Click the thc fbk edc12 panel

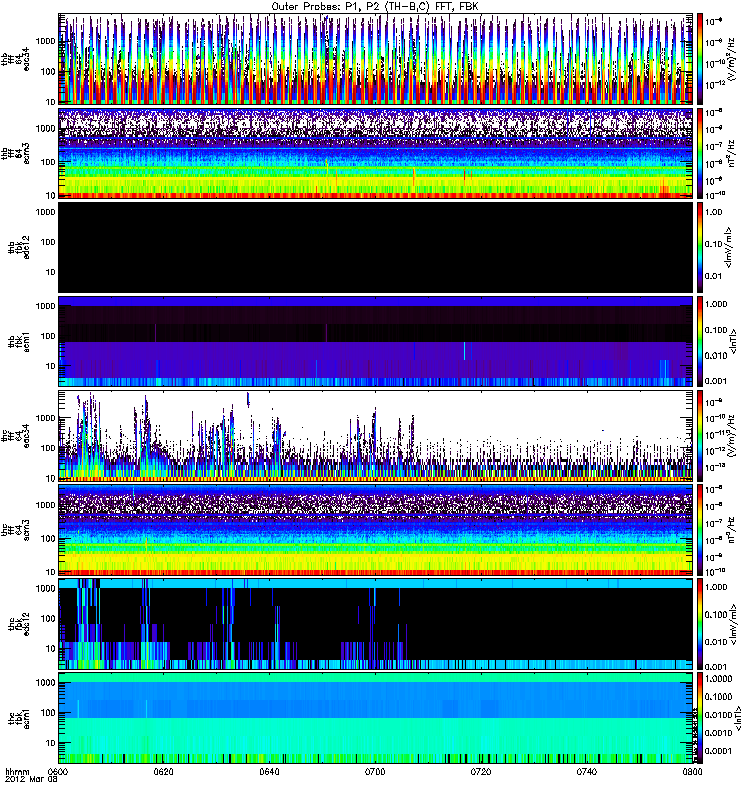click(x=375, y=623)
